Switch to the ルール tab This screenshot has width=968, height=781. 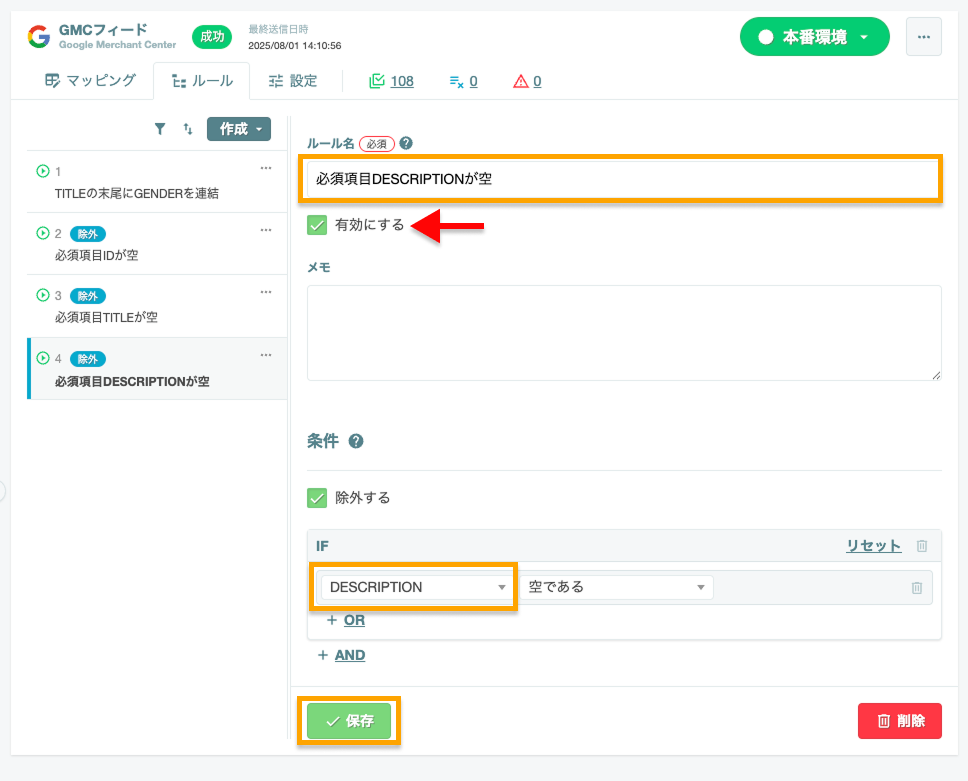tap(202, 81)
